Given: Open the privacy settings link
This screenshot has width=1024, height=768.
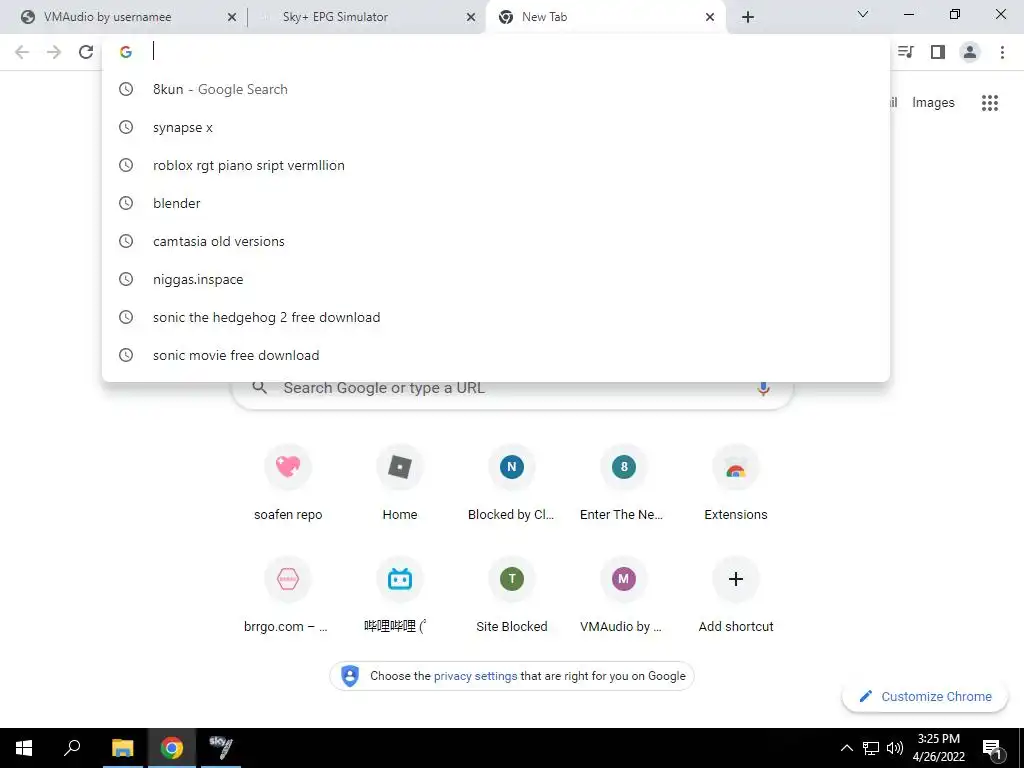Looking at the screenshot, I should [x=475, y=676].
